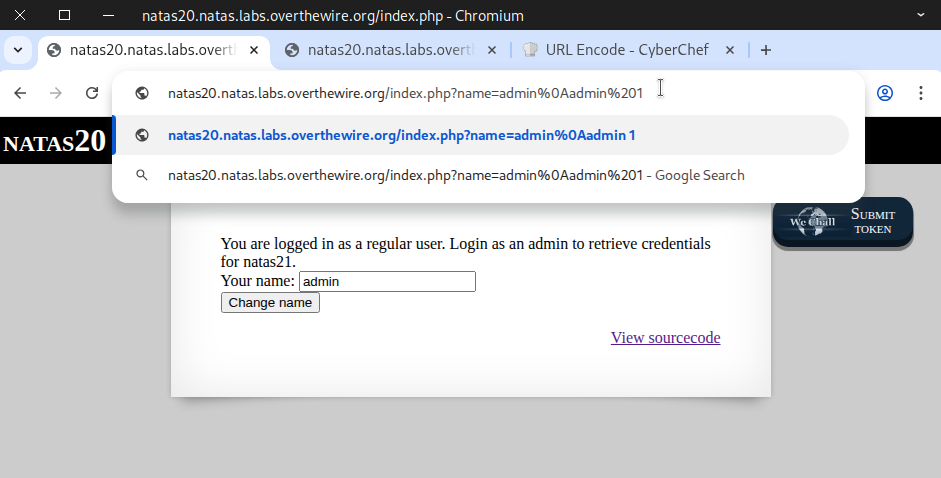The width and height of the screenshot is (941, 478).
Task: Click the Forward navigation arrow
Action: (x=56, y=93)
